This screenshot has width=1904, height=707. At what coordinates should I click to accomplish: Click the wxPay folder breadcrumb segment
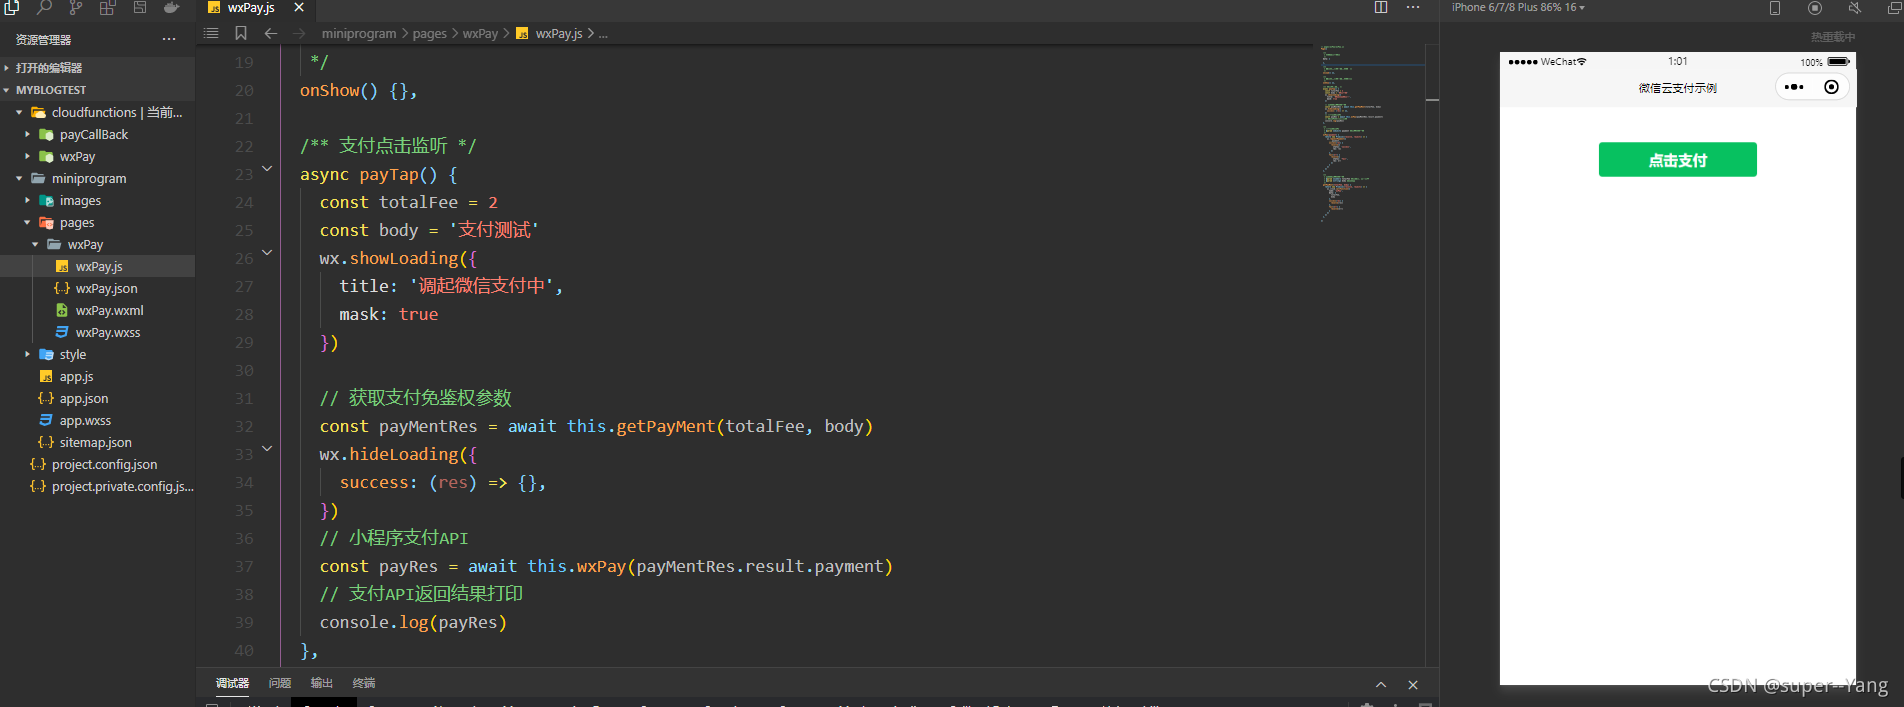click(480, 33)
